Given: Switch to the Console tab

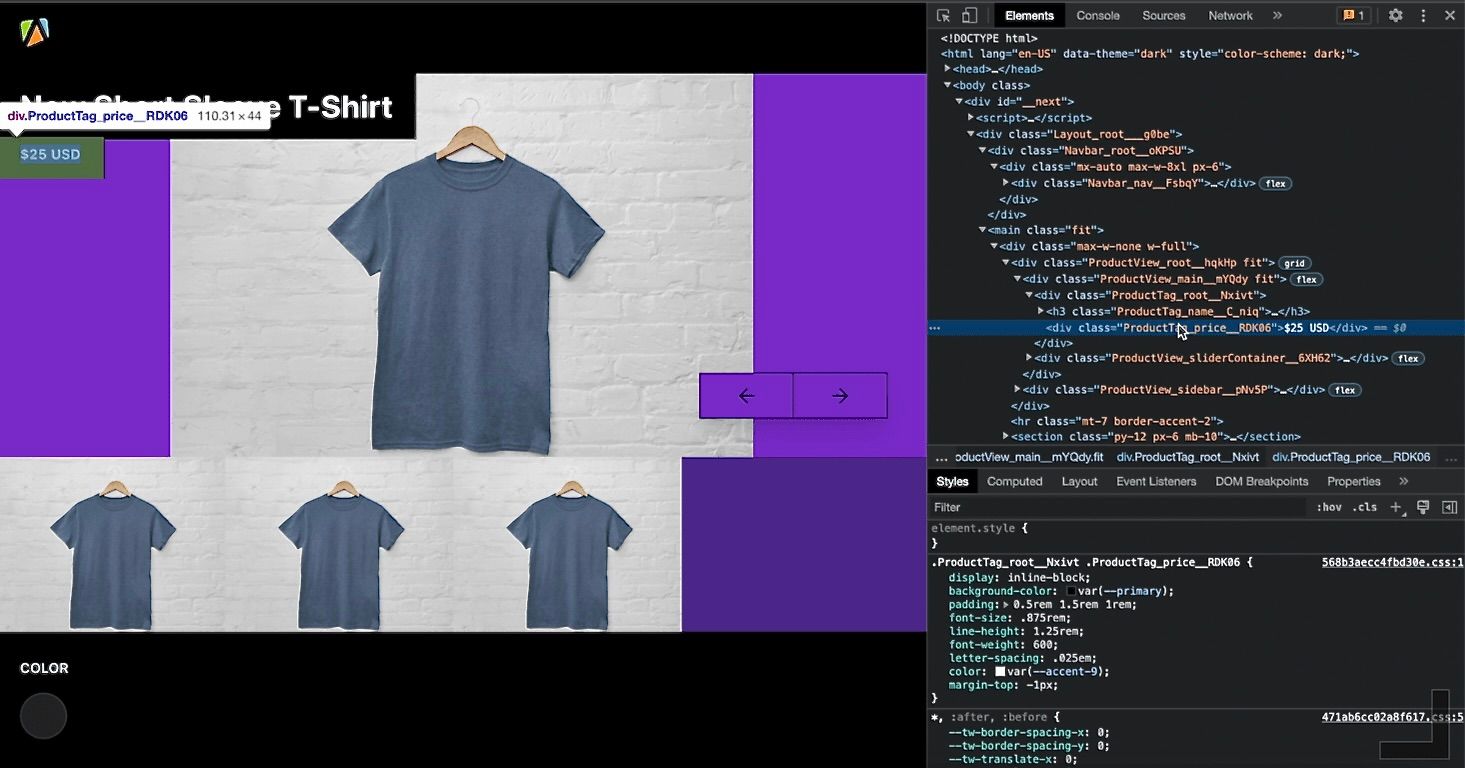Looking at the screenshot, I should pos(1097,15).
